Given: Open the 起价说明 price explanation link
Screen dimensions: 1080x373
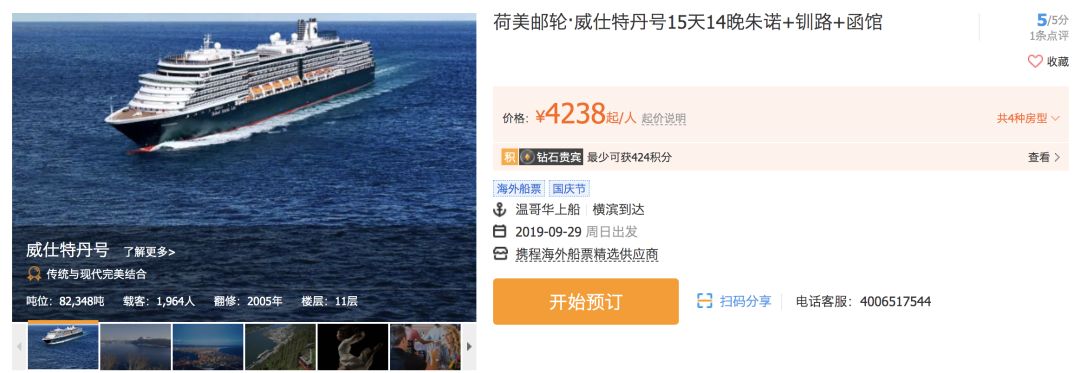Looking at the screenshot, I should pos(663,118).
